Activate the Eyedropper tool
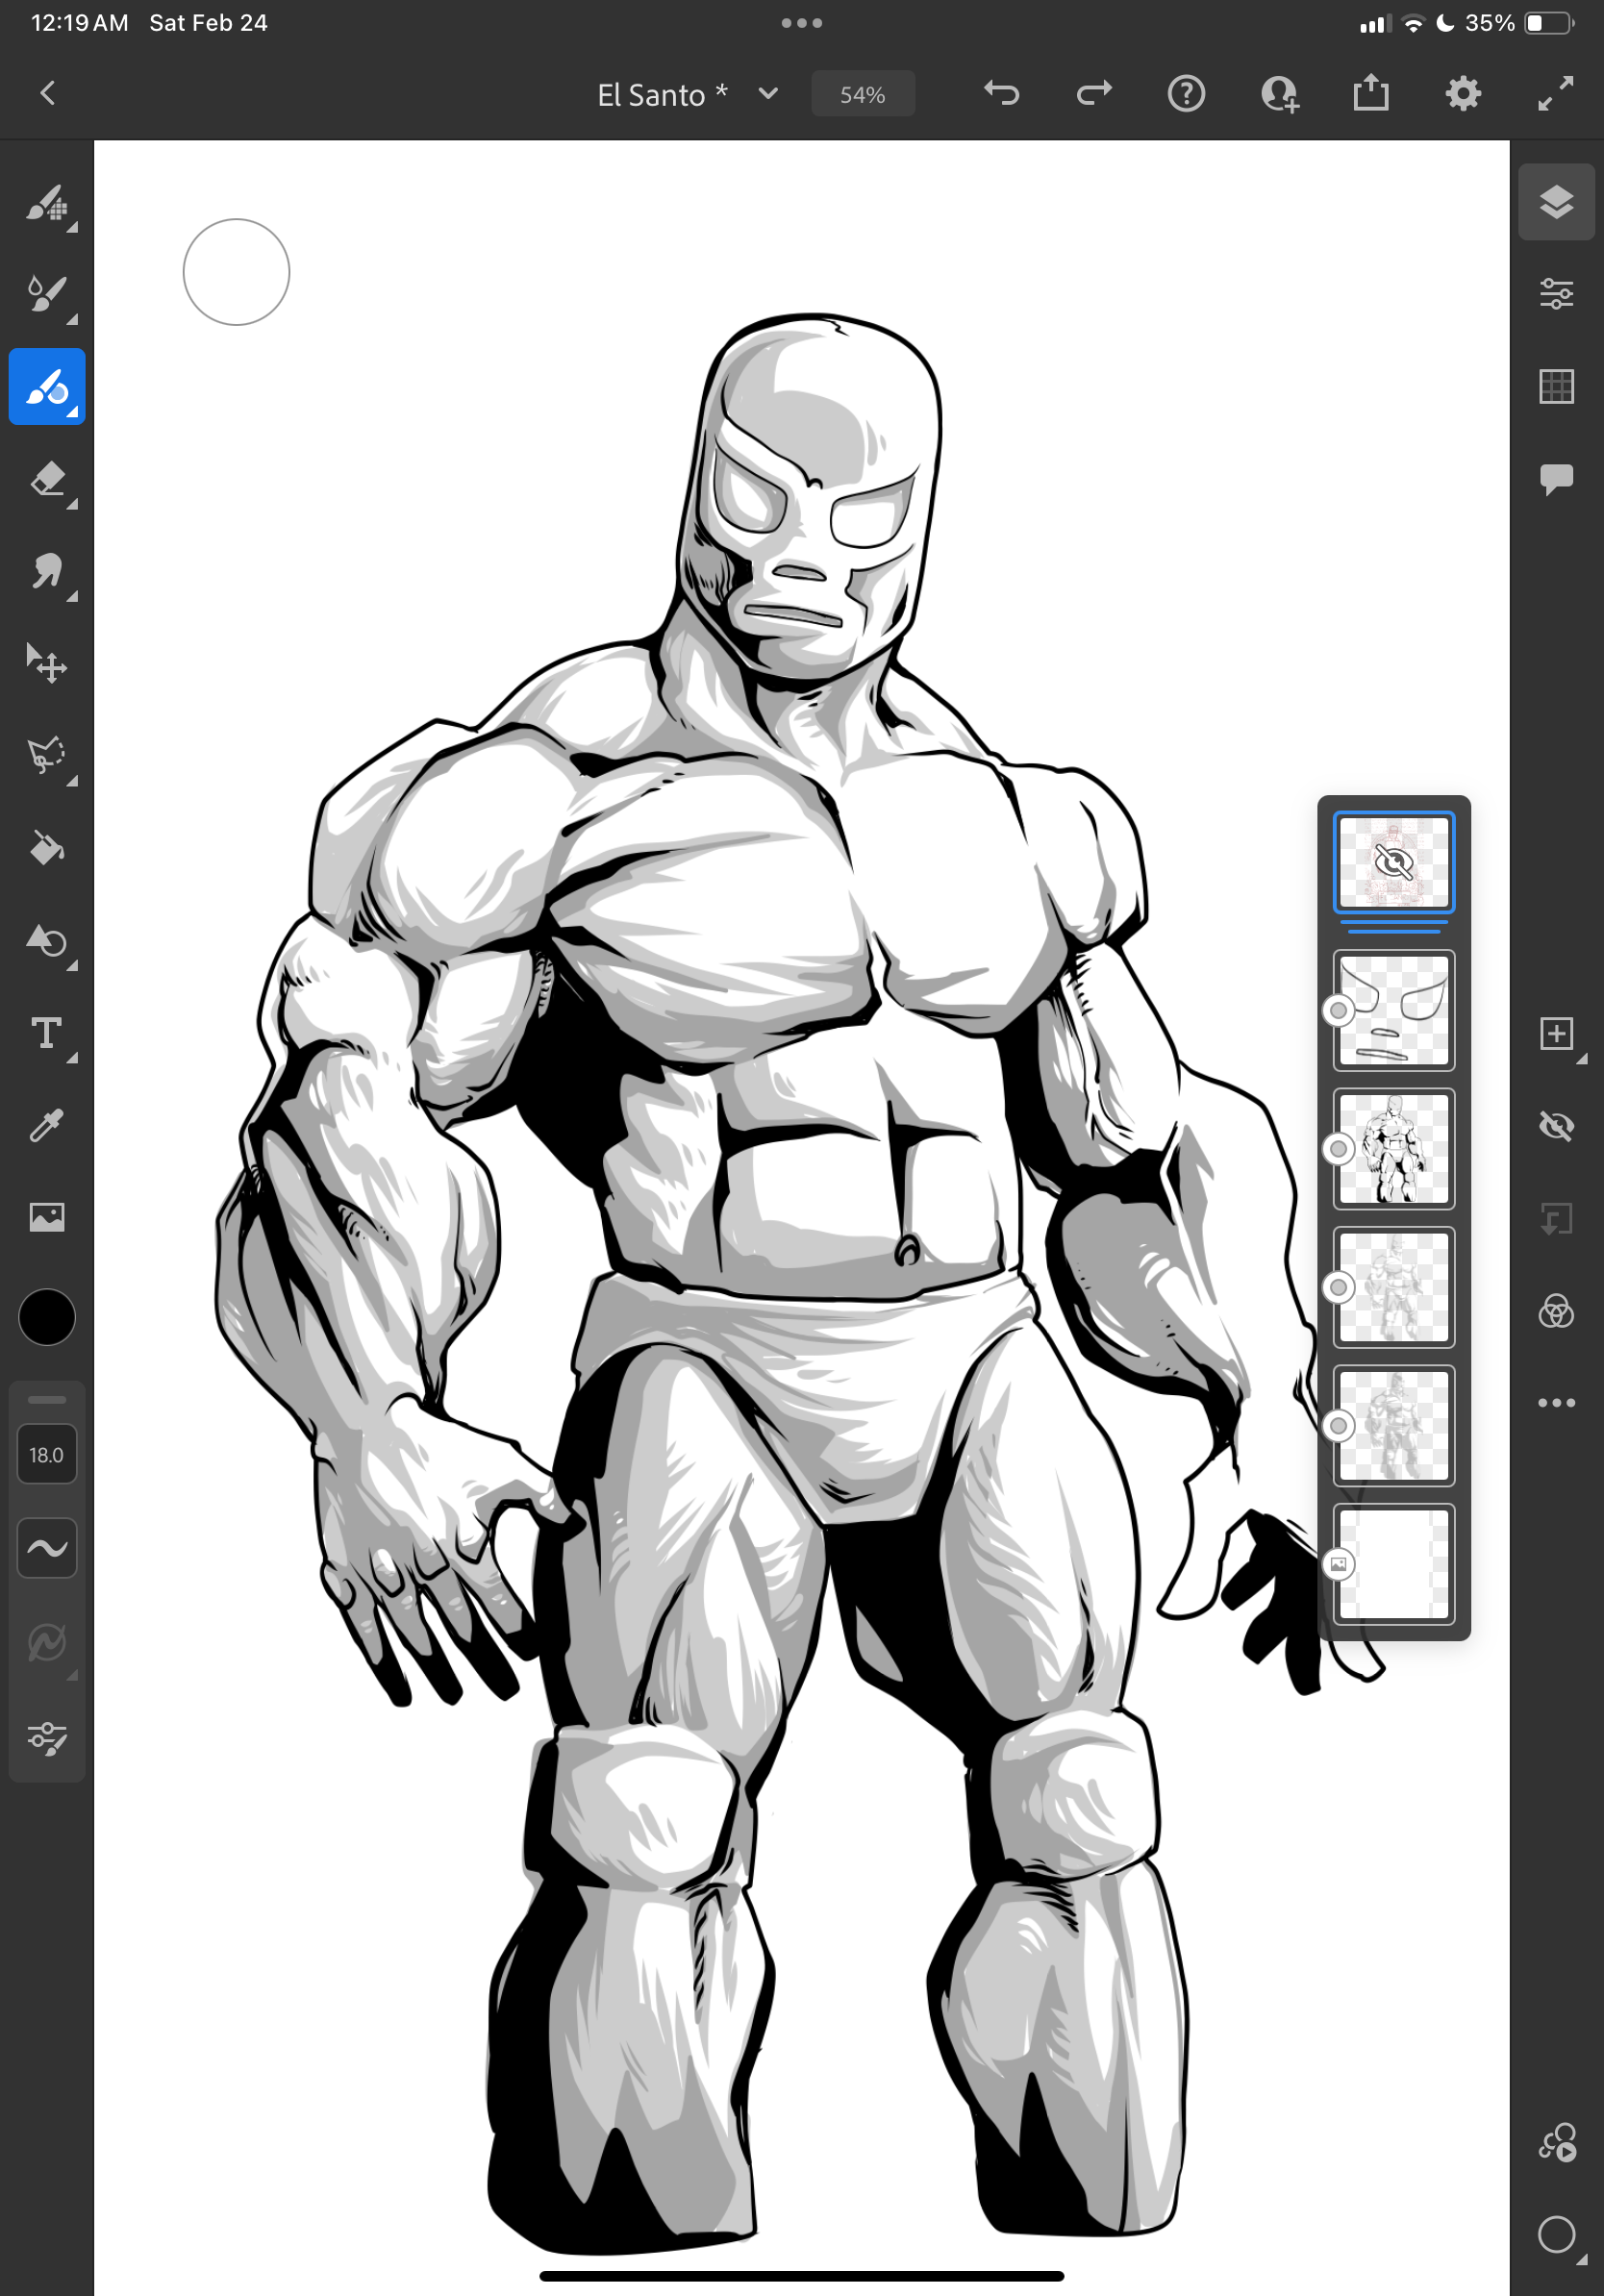The image size is (1604, 2296). [47, 1125]
